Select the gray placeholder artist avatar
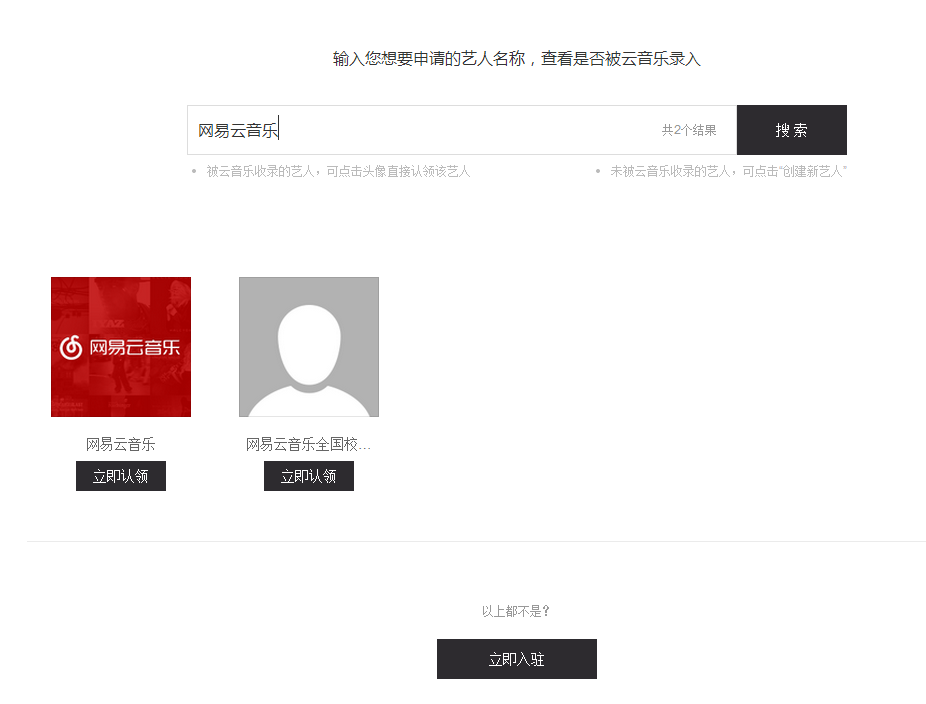Image resolution: width=926 pixels, height=704 pixels. tap(308, 346)
